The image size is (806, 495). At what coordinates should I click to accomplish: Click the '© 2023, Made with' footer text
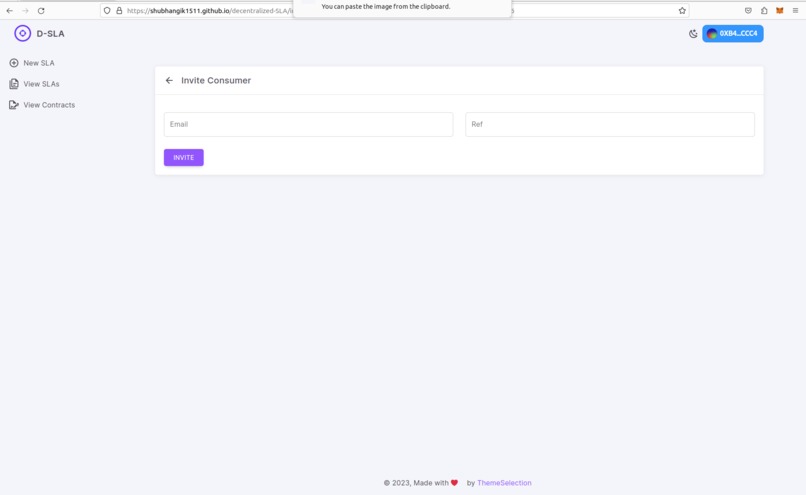coord(416,483)
